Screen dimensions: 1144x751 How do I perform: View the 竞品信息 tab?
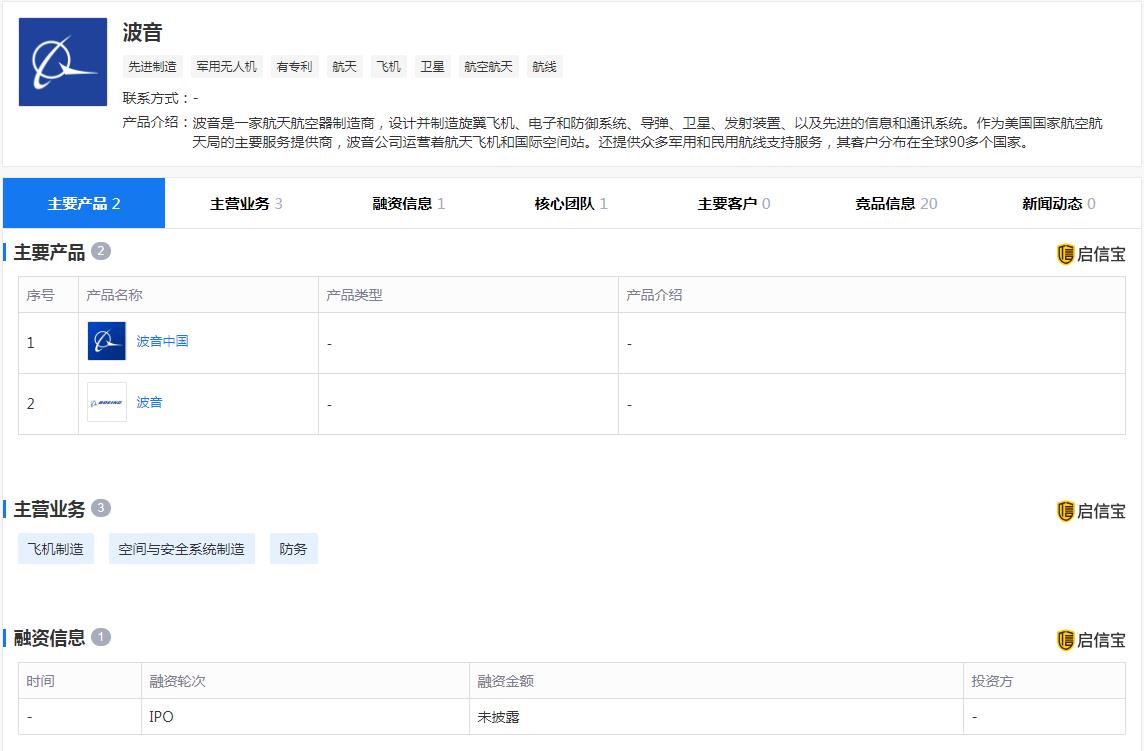click(896, 204)
